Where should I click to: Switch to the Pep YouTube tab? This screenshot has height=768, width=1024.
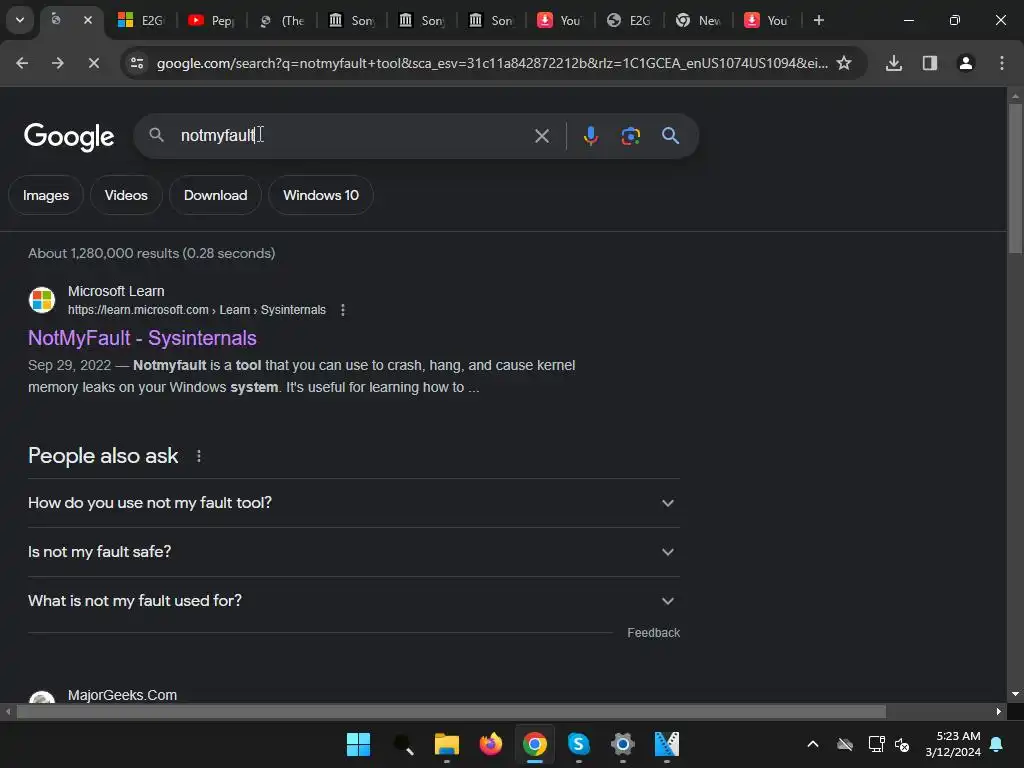212,20
